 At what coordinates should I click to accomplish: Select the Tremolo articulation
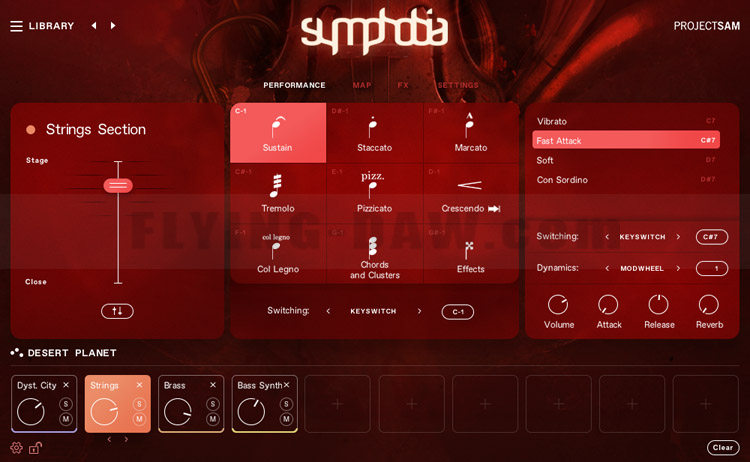click(278, 193)
